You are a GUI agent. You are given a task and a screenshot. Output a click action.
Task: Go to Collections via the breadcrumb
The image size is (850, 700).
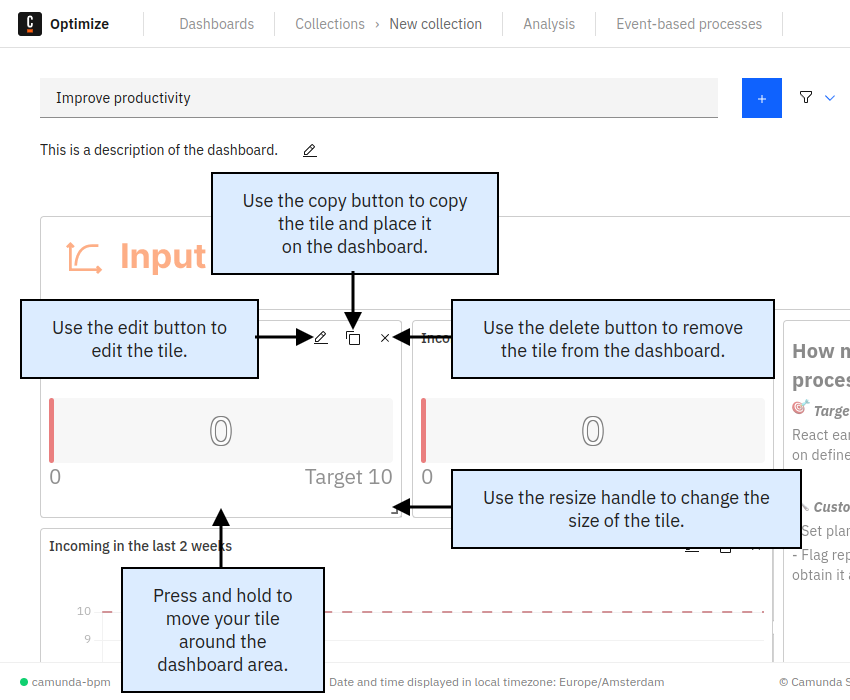pos(330,23)
